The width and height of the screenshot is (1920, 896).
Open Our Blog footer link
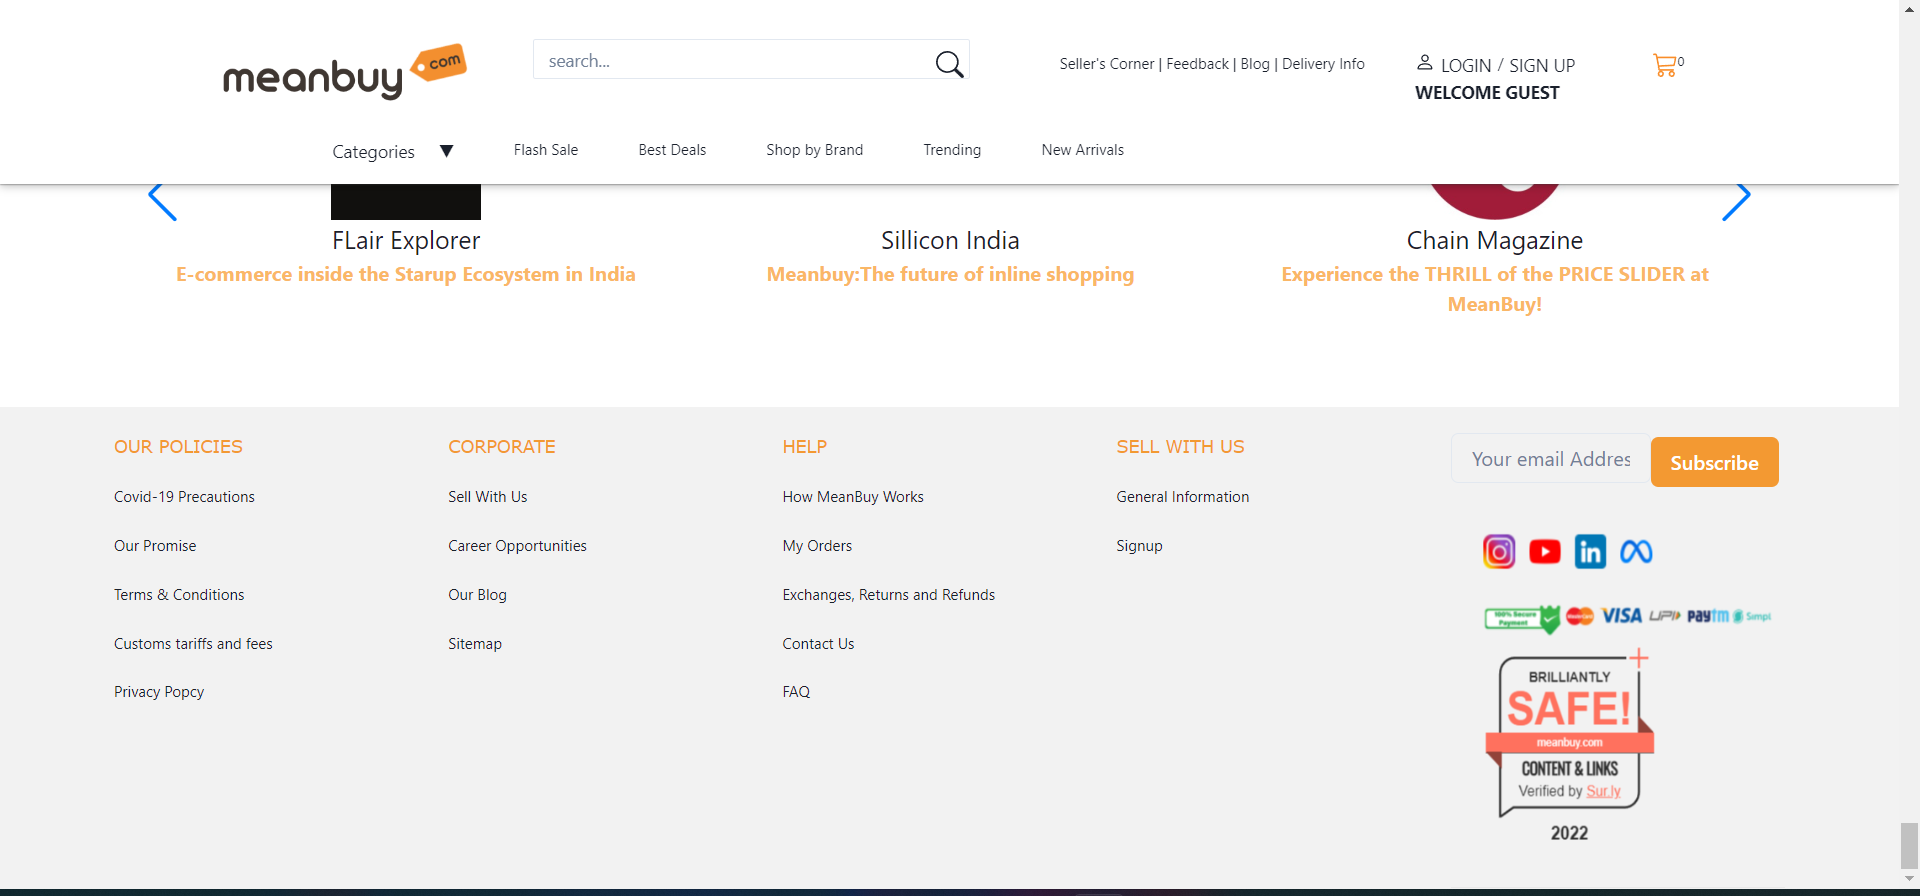(x=477, y=595)
